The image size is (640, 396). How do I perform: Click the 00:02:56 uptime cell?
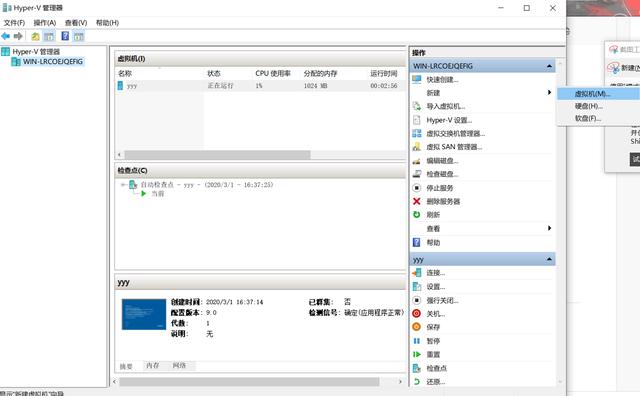click(384, 86)
